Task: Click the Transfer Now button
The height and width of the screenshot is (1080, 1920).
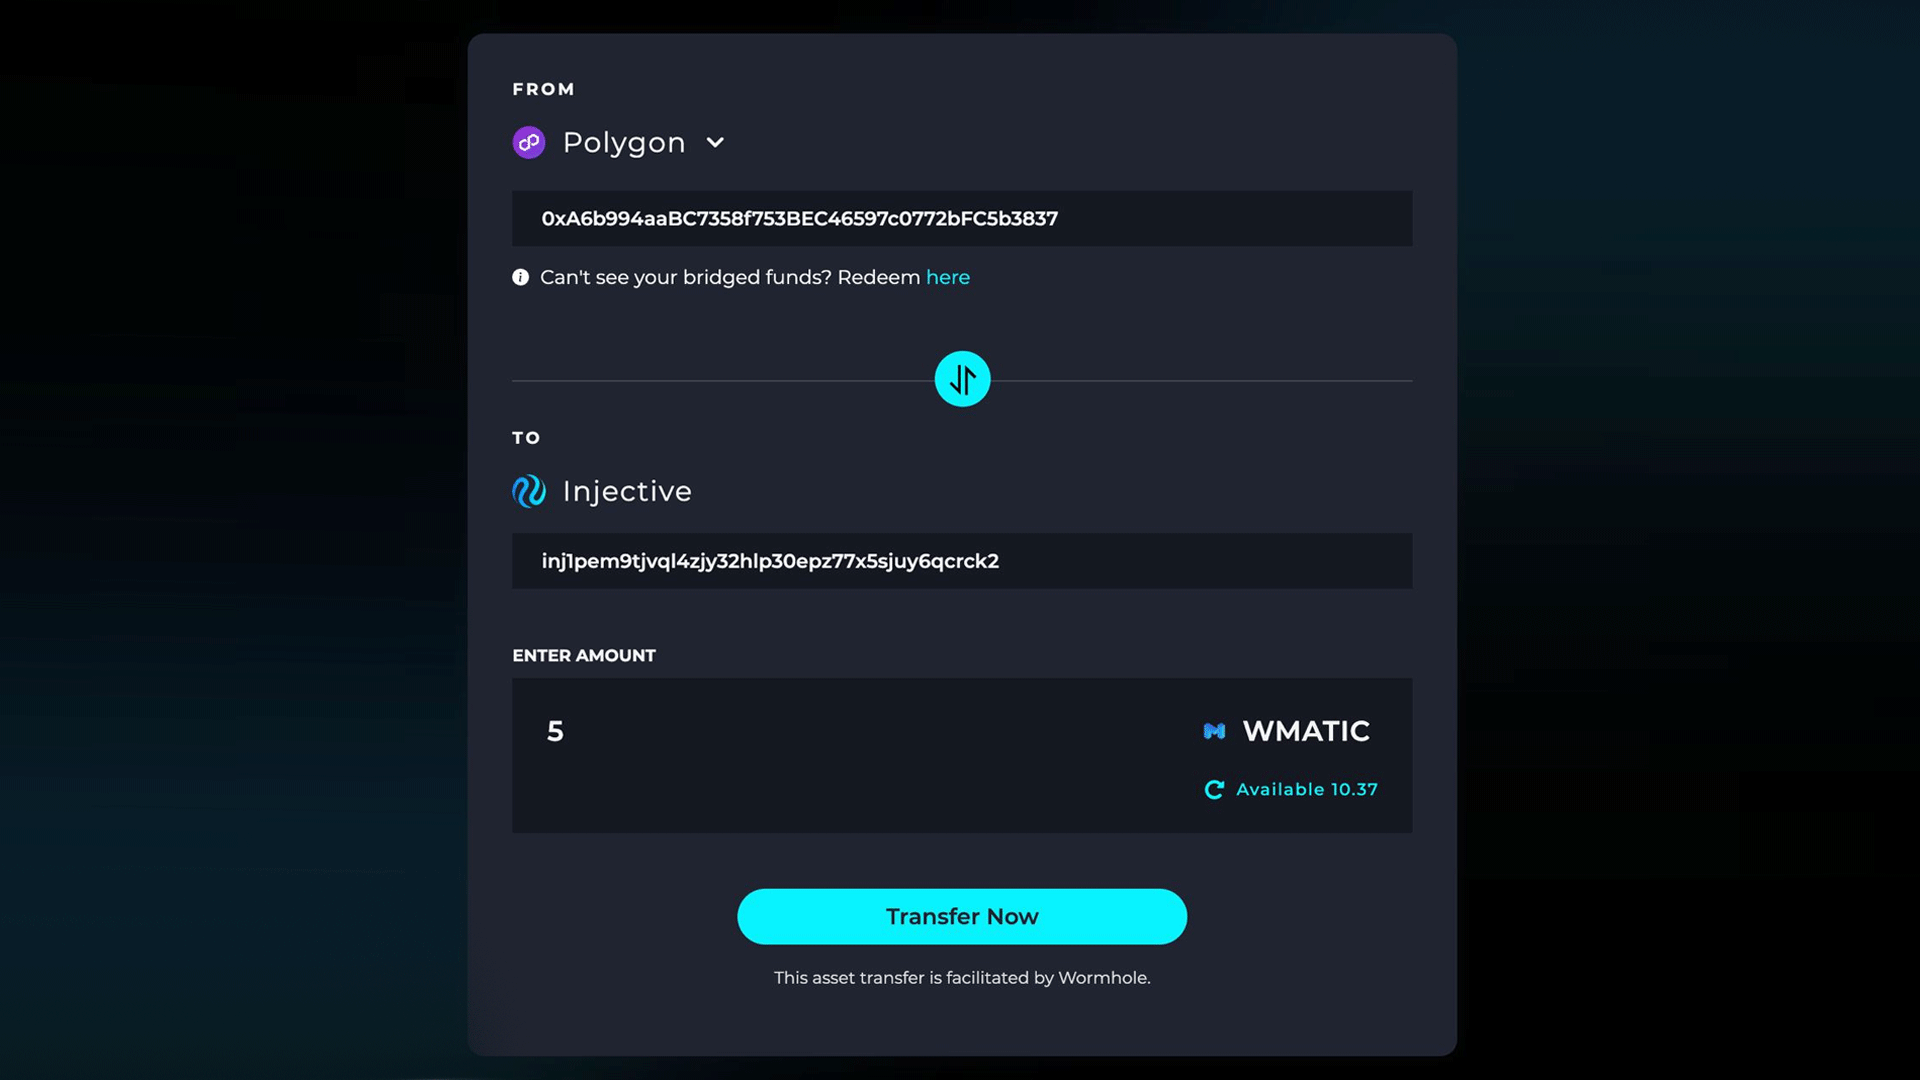Action: click(x=962, y=917)
